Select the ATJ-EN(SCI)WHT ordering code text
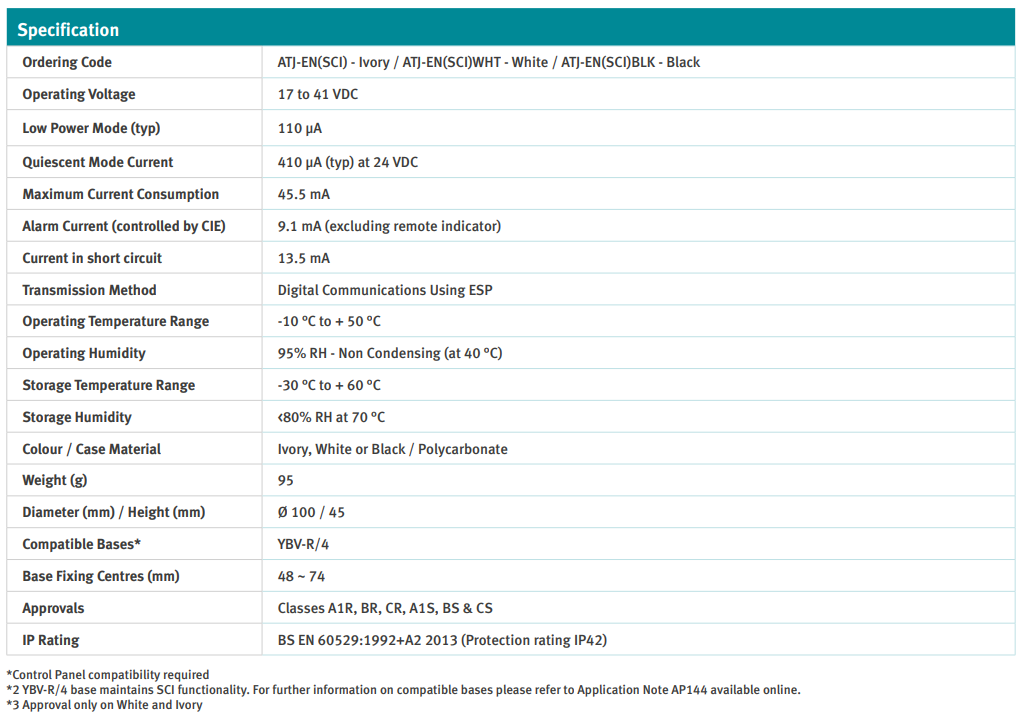Screen dimensions: 1022x718 pyautogui.click(x=456, y=62)
